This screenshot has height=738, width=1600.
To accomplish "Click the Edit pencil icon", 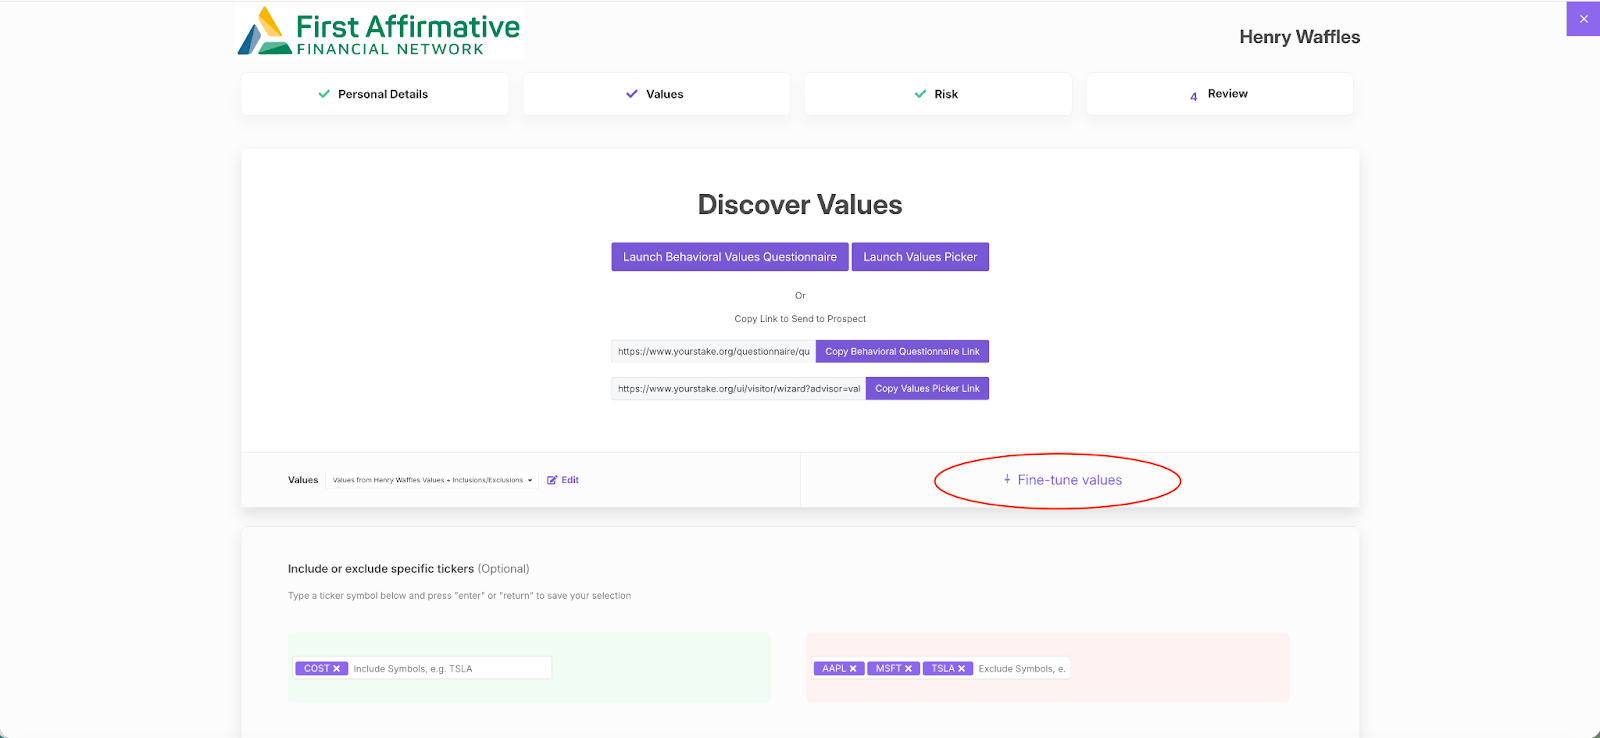I will point(552,480).
